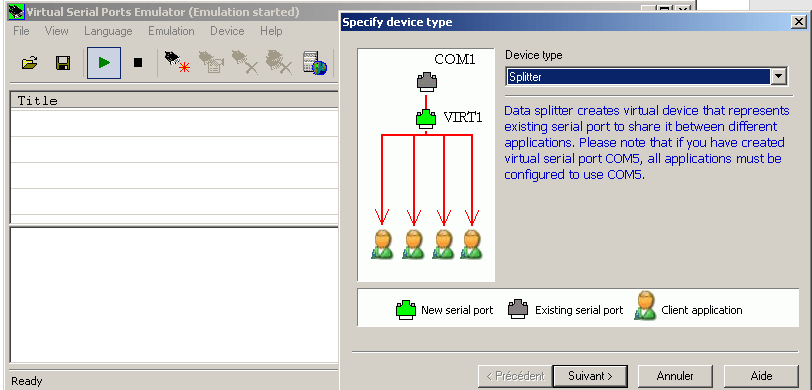The width and height of the screenshot is (812, 390).
Task: Open the View menu
Action: [56, 31]
